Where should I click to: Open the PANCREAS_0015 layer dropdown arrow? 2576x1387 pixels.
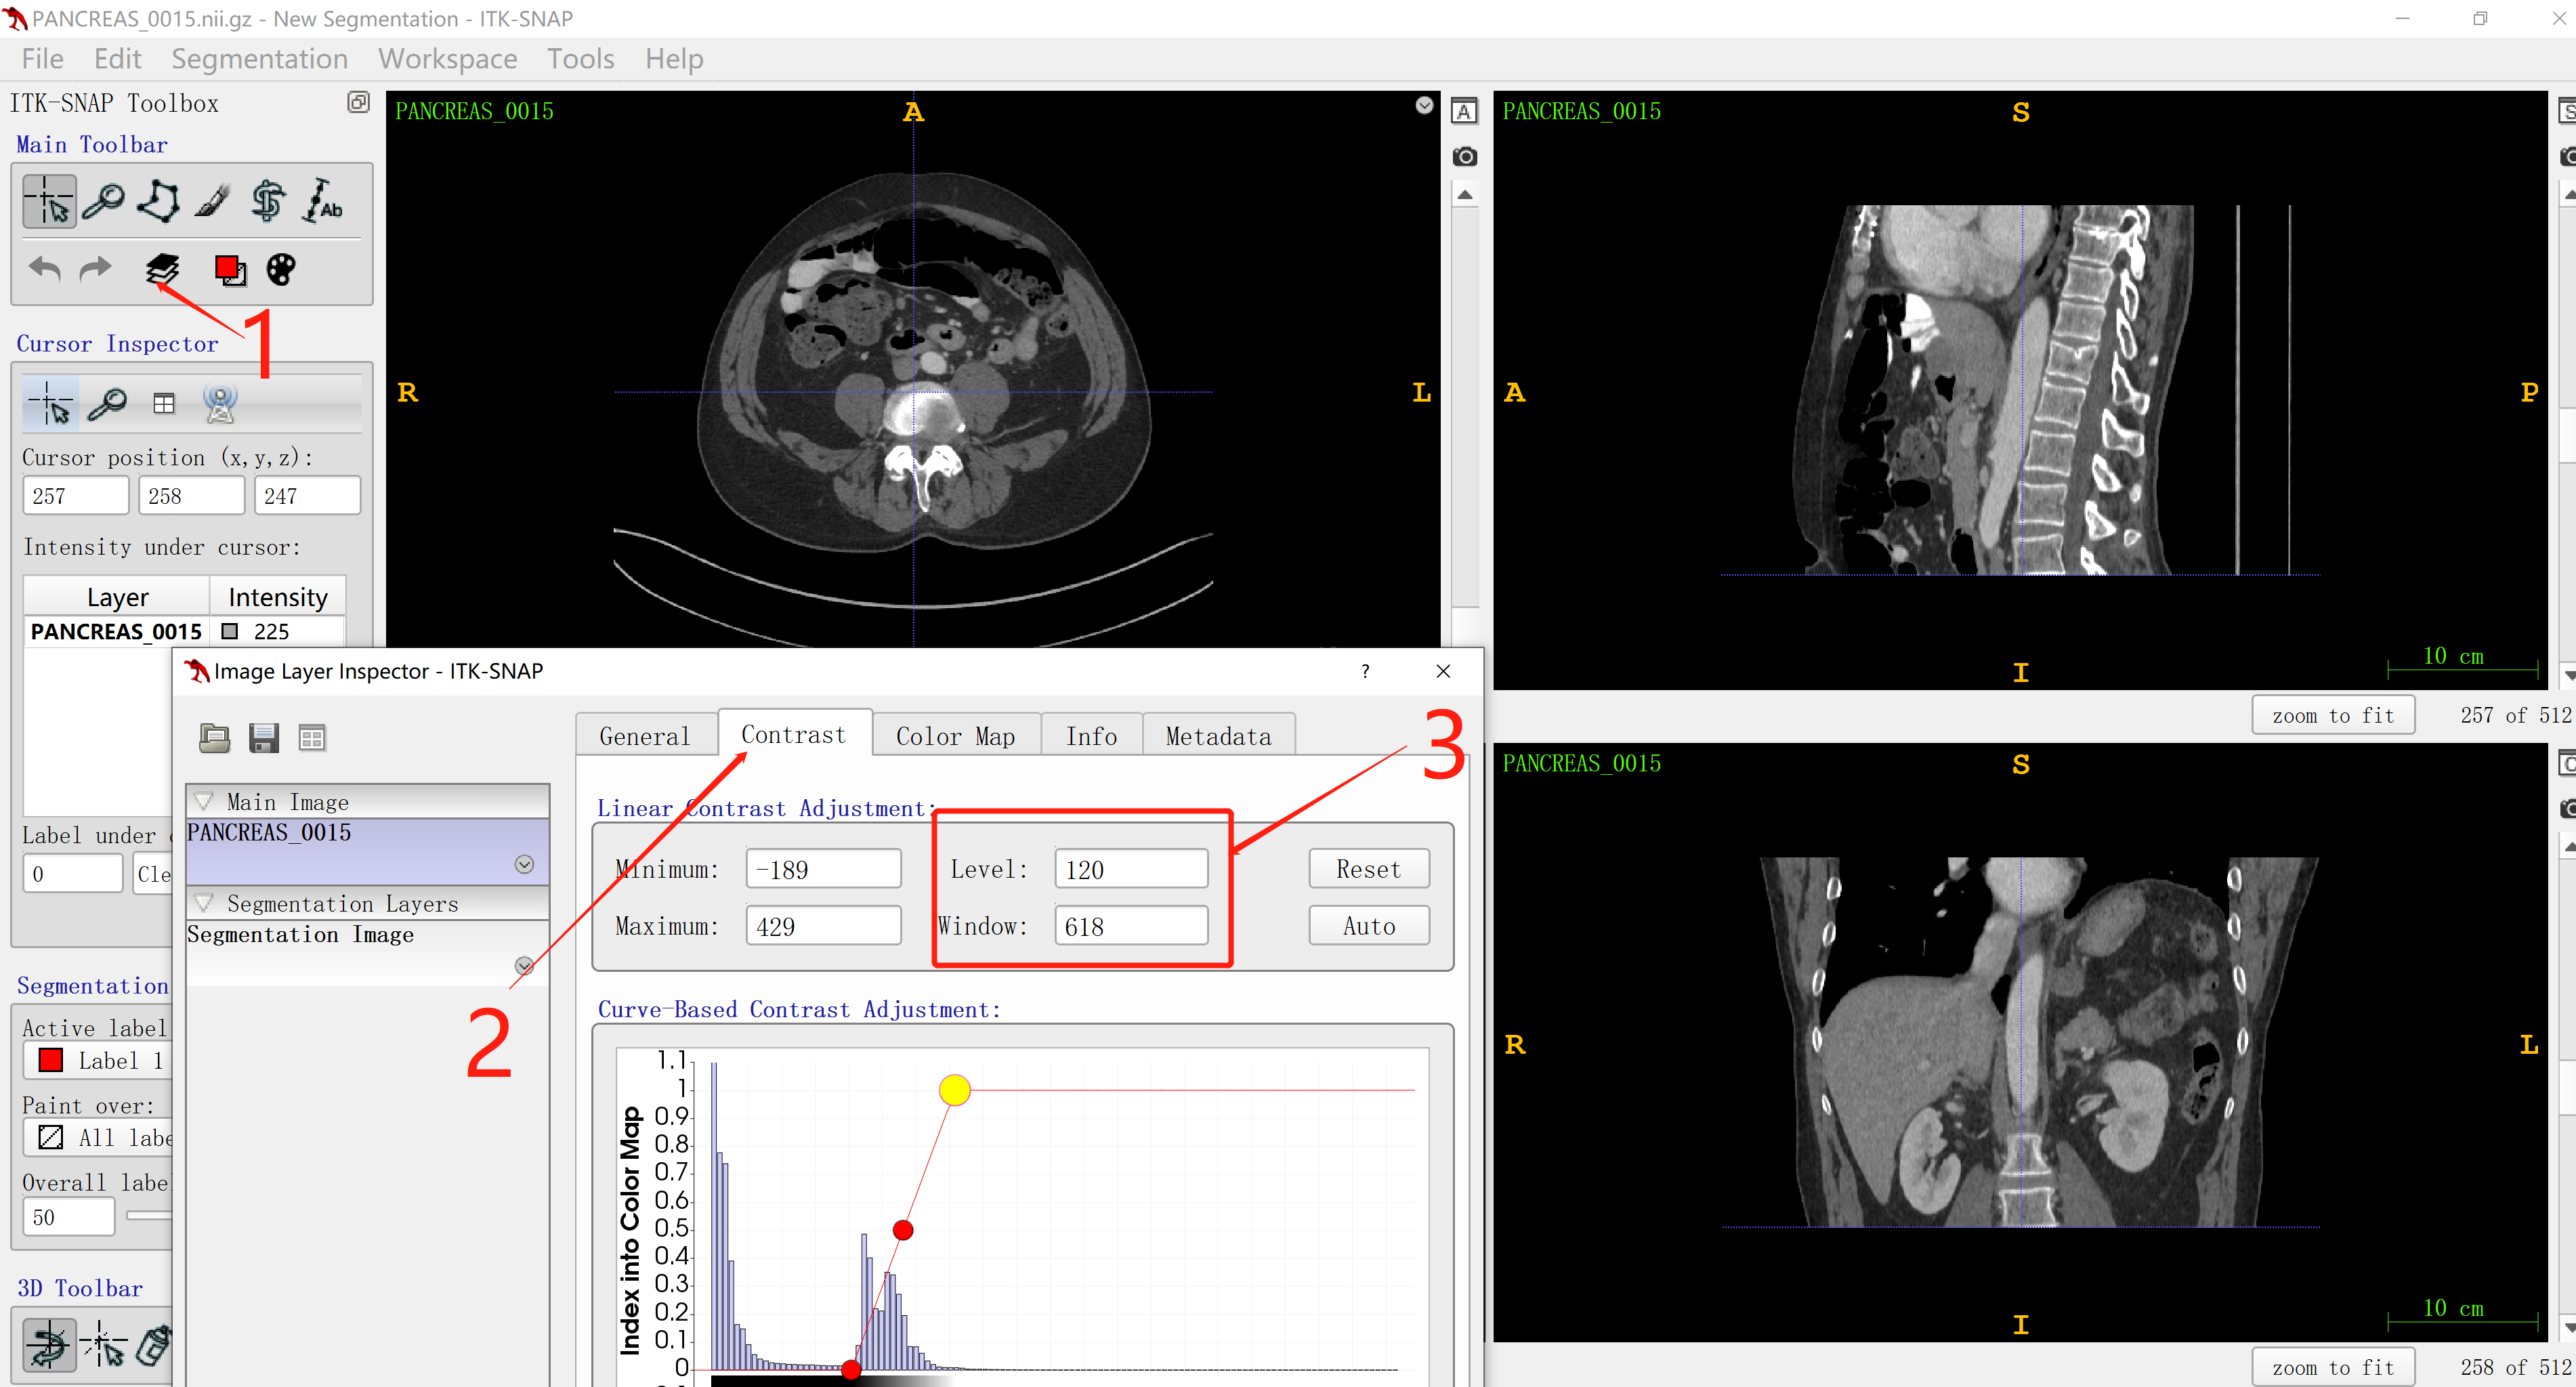click(524, 864)
